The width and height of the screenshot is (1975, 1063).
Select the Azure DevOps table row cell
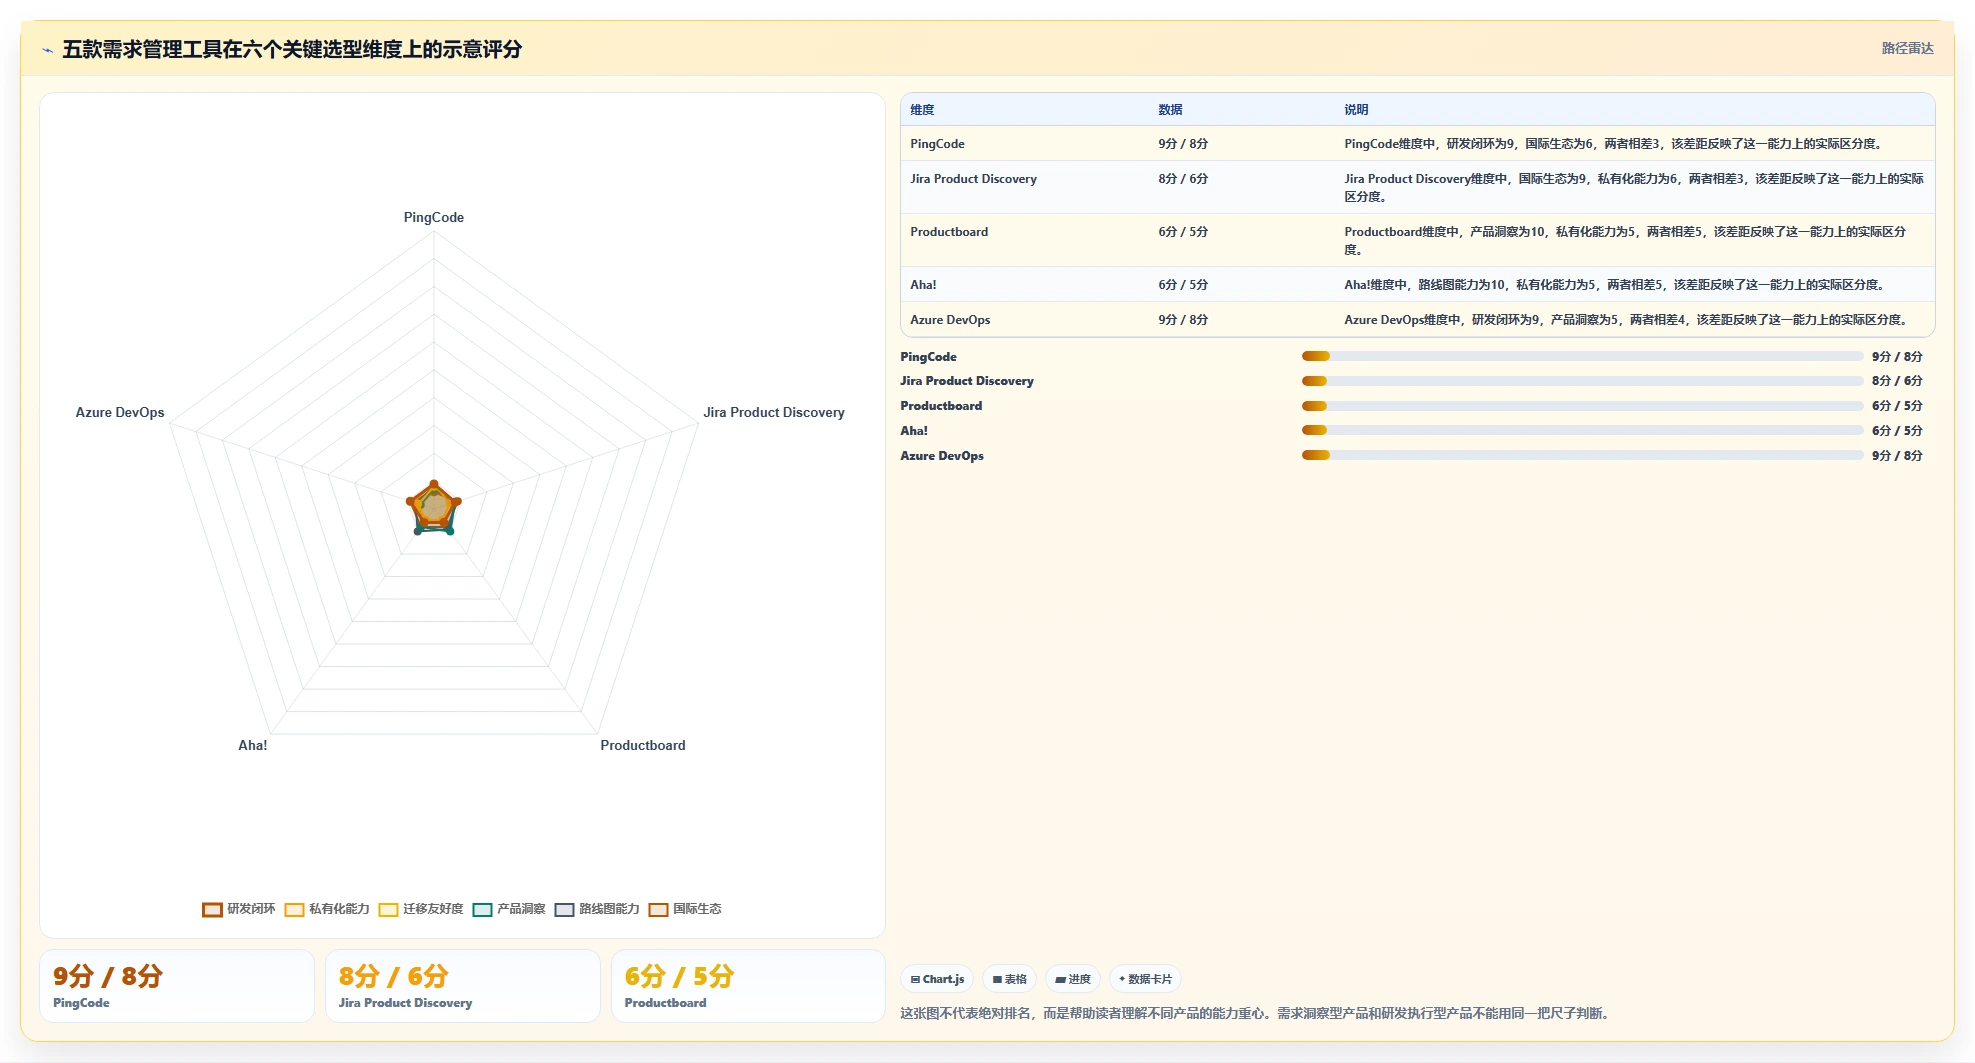[x=950, y=320]
